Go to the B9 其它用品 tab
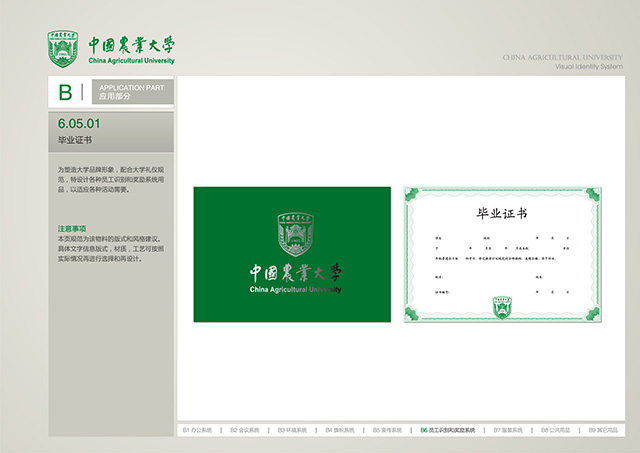640x453 pixels. click(x=603, y=429)
